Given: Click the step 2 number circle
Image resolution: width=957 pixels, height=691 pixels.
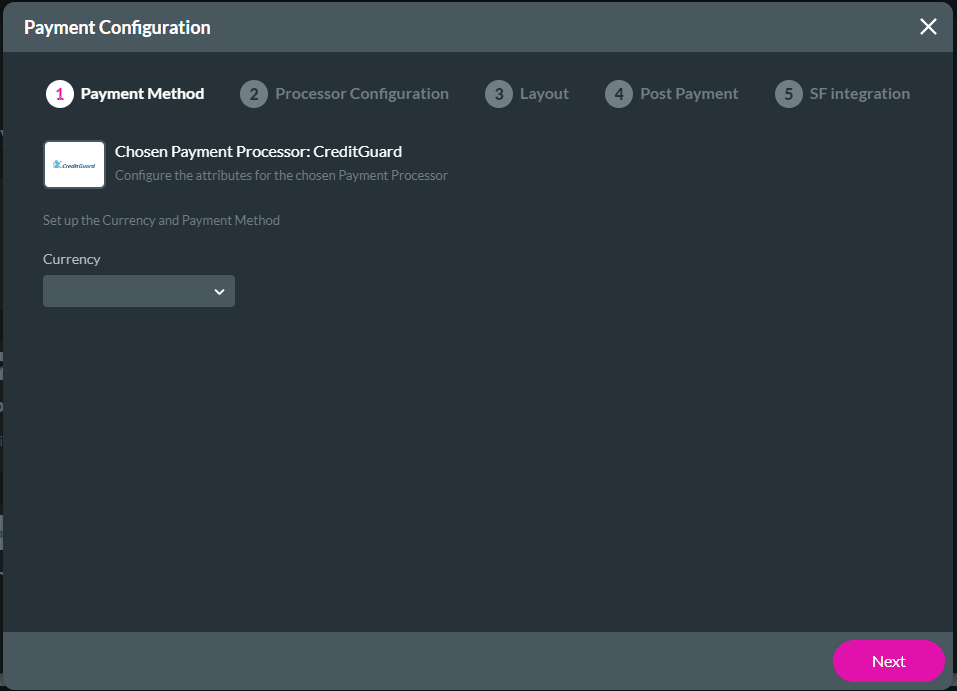Looking at the screenshot, I should pos(254,94).
